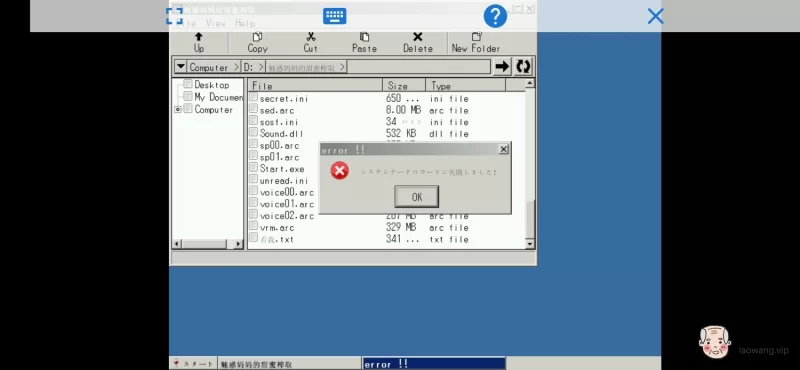The width and height of the screenshot is (800, 370).
Task: Click the file icon of sosf.ini
Action: 254,121
